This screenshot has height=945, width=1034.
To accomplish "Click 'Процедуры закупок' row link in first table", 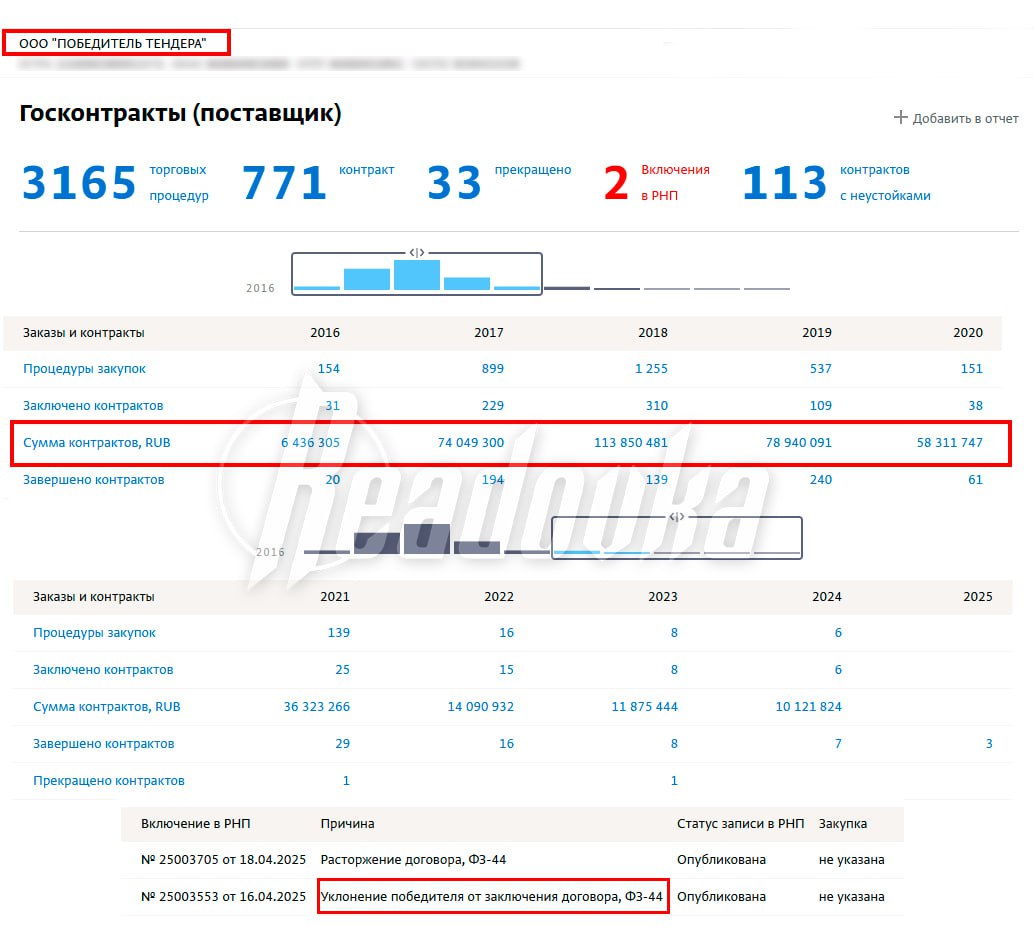I will point(84,369).
